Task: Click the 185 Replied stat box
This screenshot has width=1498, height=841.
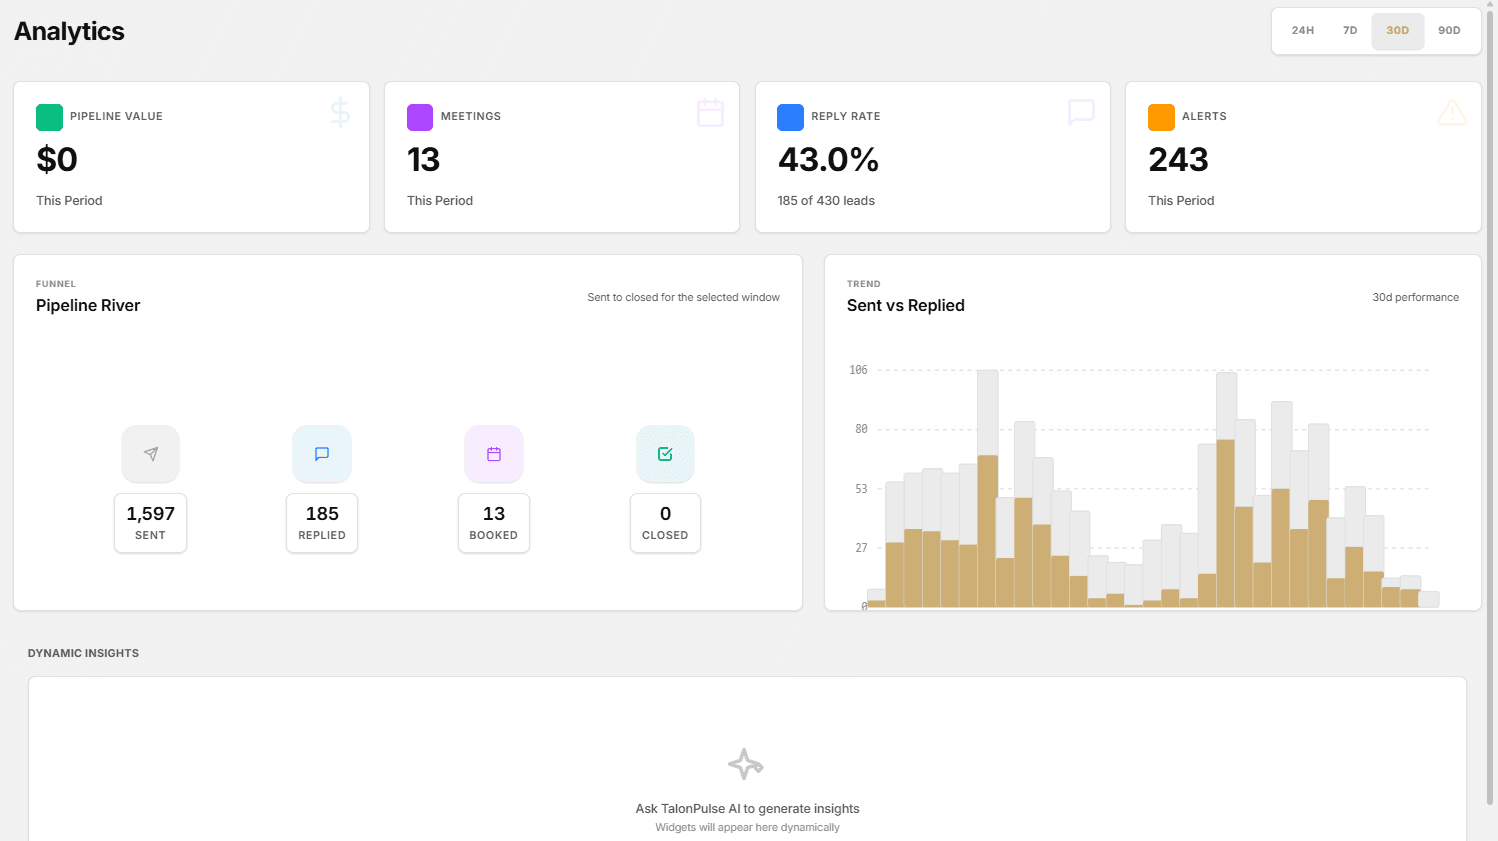Action: 322,523
